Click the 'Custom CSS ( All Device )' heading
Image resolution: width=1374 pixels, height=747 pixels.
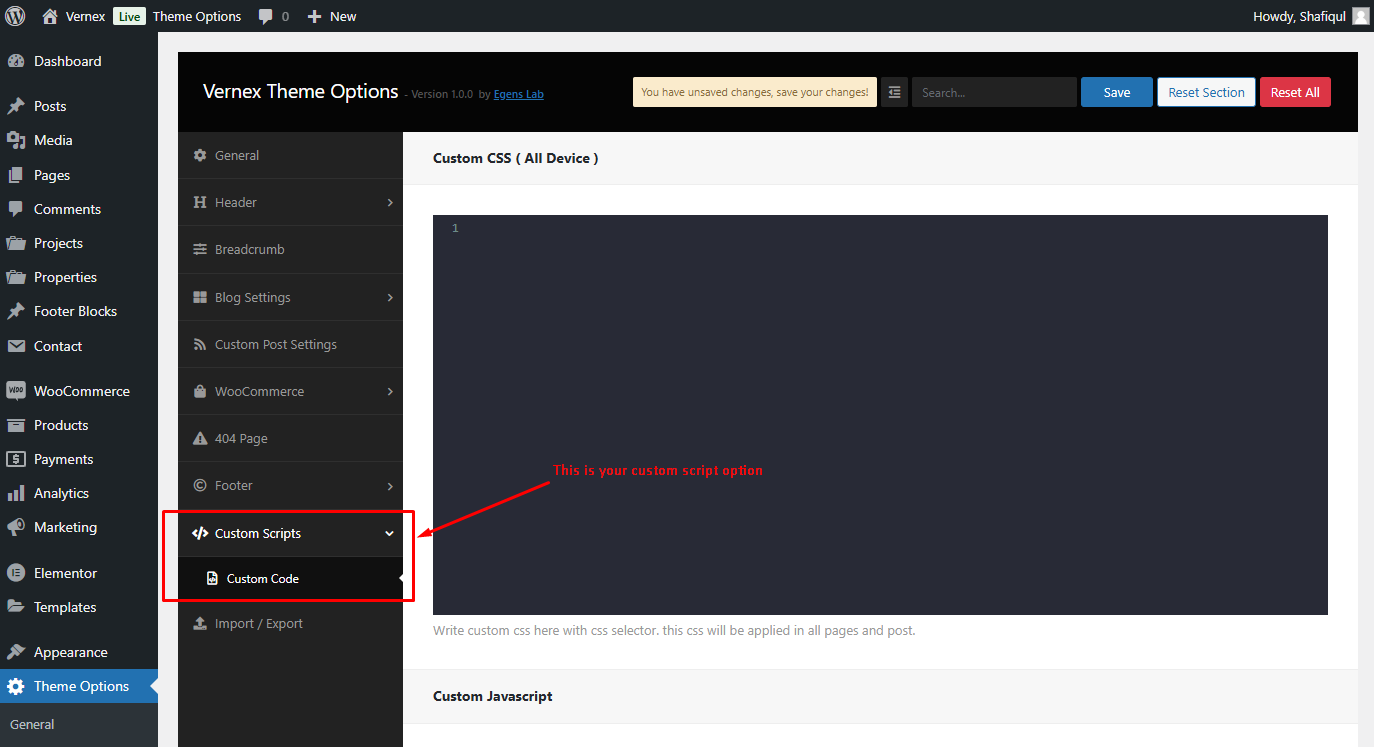516,158
